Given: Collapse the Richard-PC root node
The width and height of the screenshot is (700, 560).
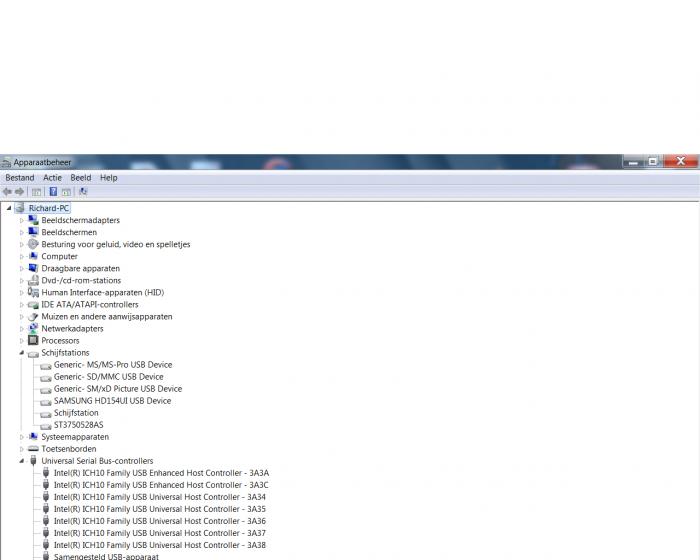Looking at the screenshot, I should (x=9, y=208).
